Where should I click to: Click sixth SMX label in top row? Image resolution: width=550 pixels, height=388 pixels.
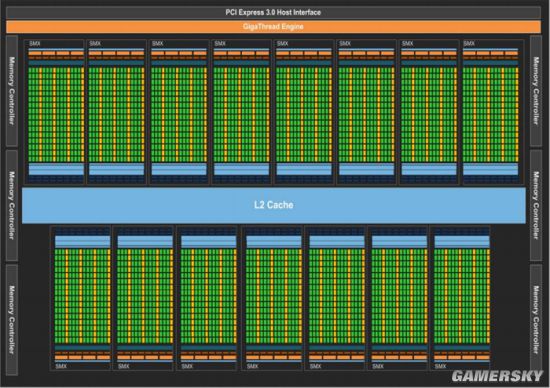(345, 44)
